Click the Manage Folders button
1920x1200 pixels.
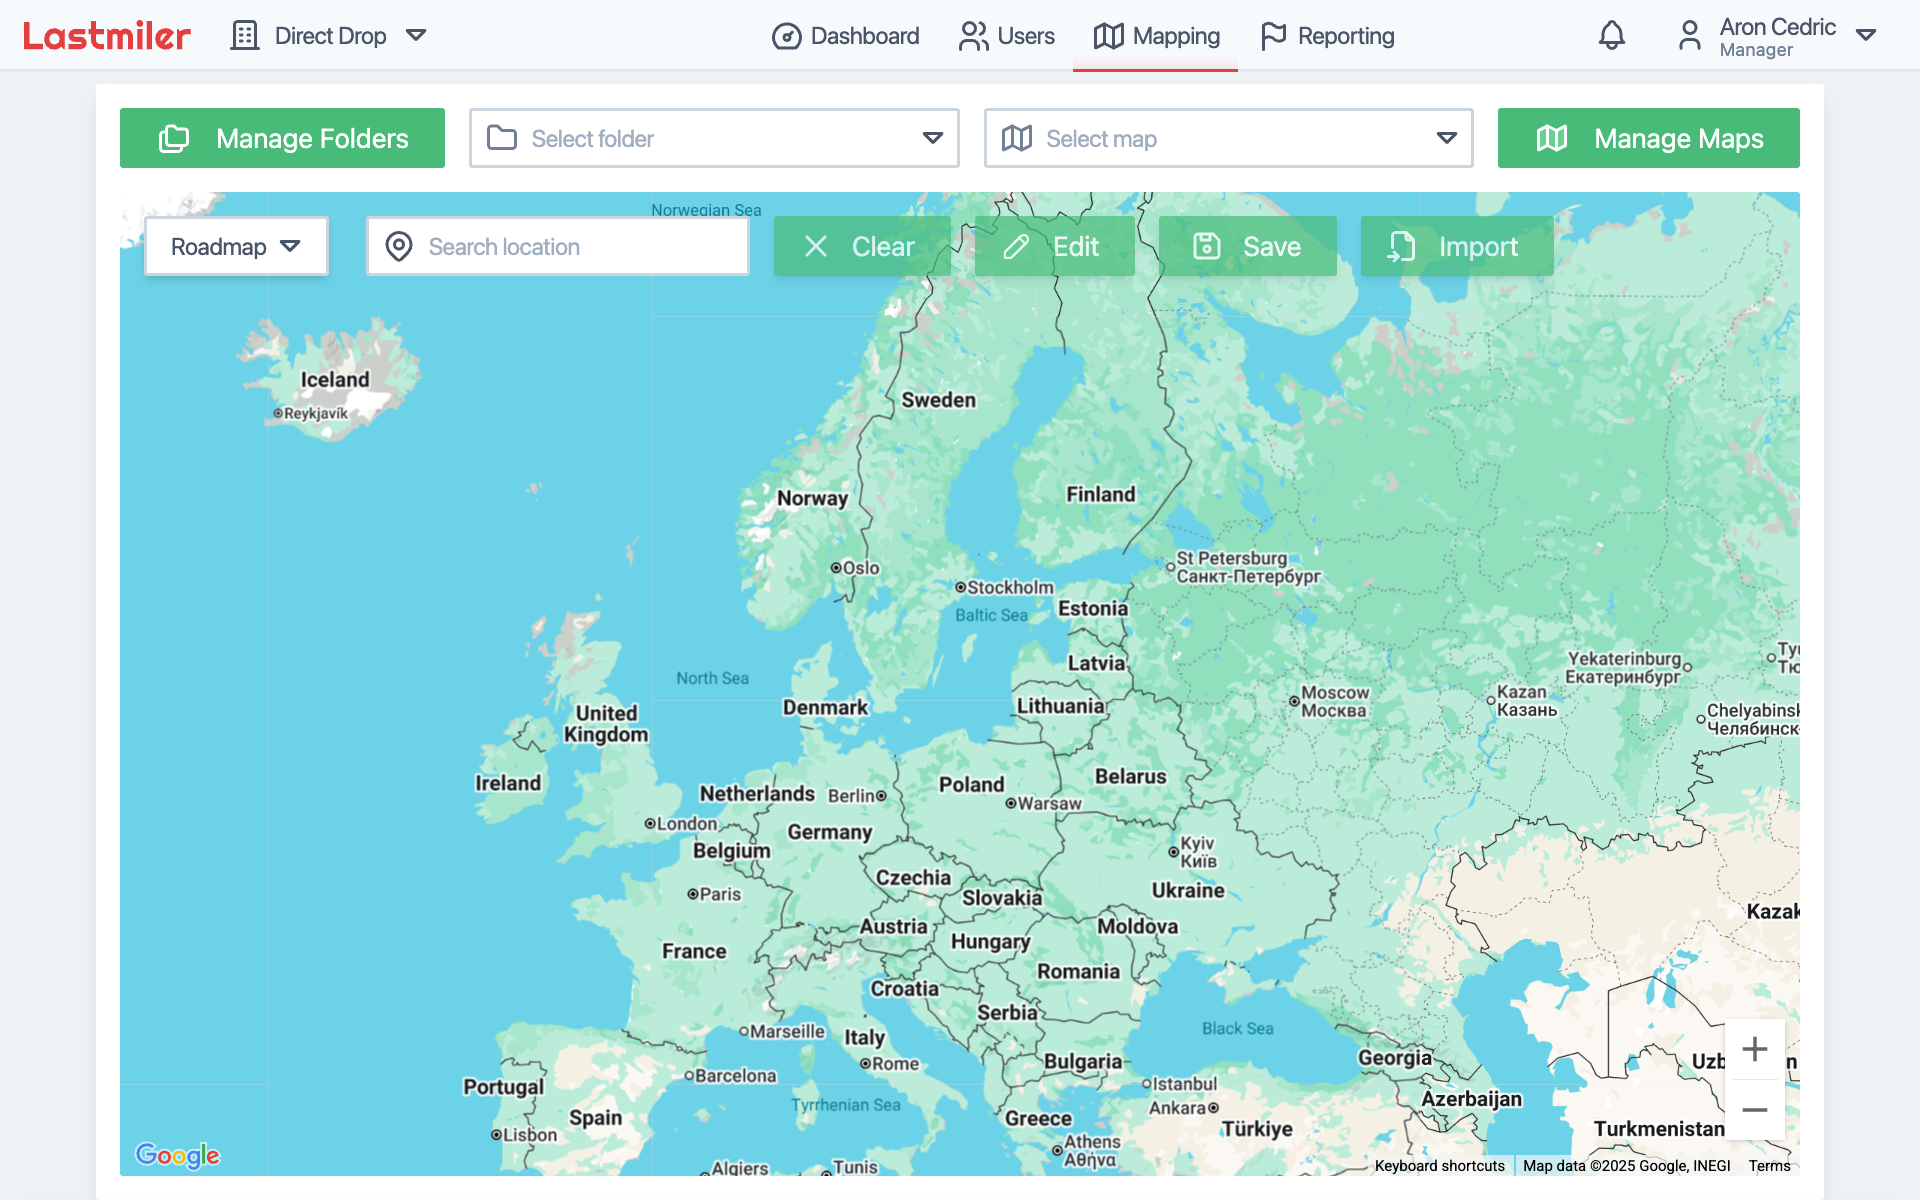(x=282, y=138)
